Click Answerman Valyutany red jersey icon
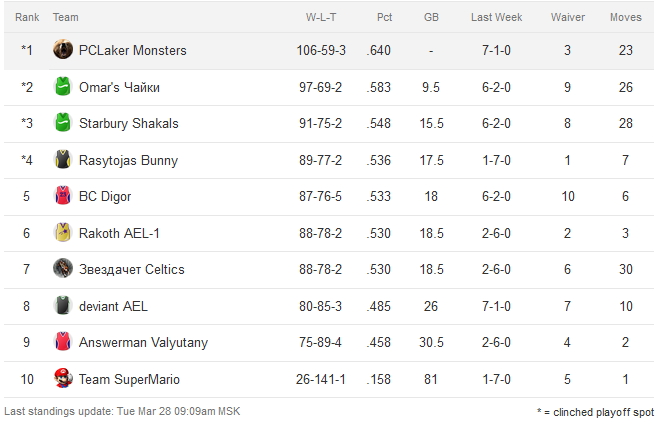Viewport: 658px width, 426px height. [x=62, y=343]
